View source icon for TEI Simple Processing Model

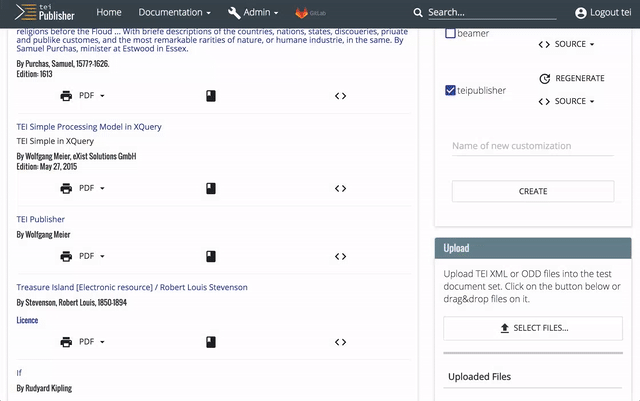[340, 189]
